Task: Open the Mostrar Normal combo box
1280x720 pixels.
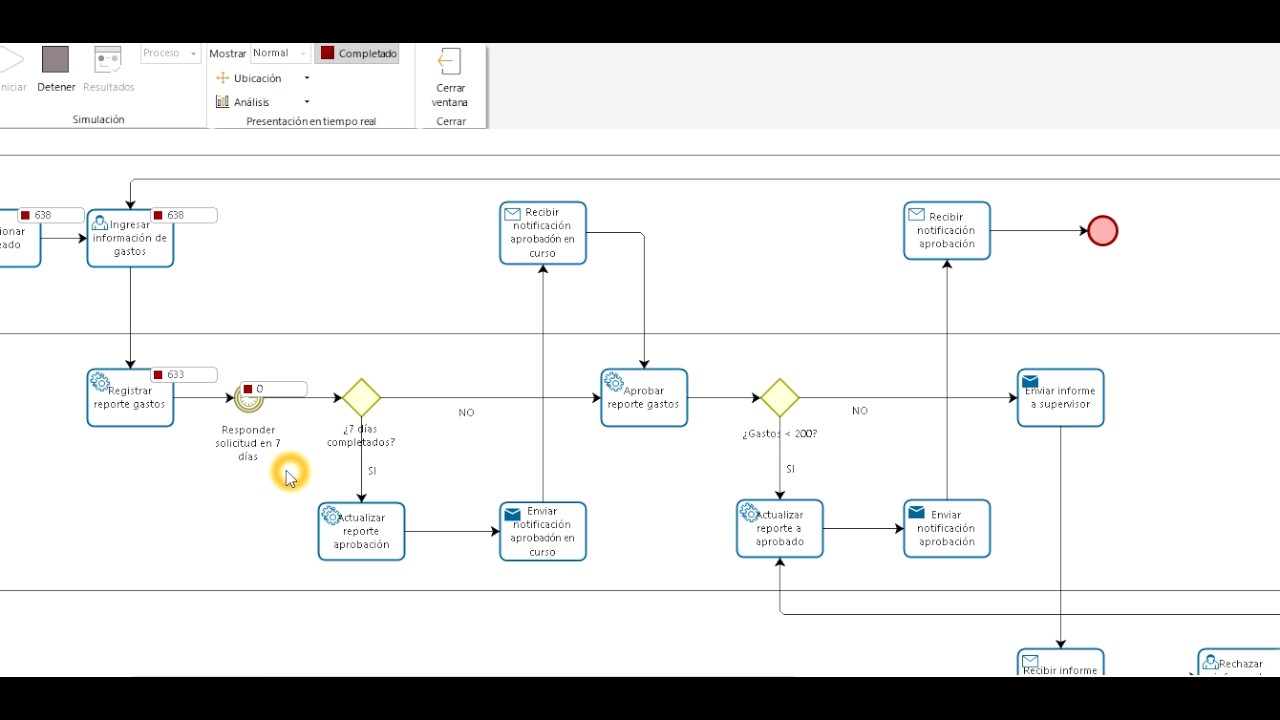Action: click(280, 53)
